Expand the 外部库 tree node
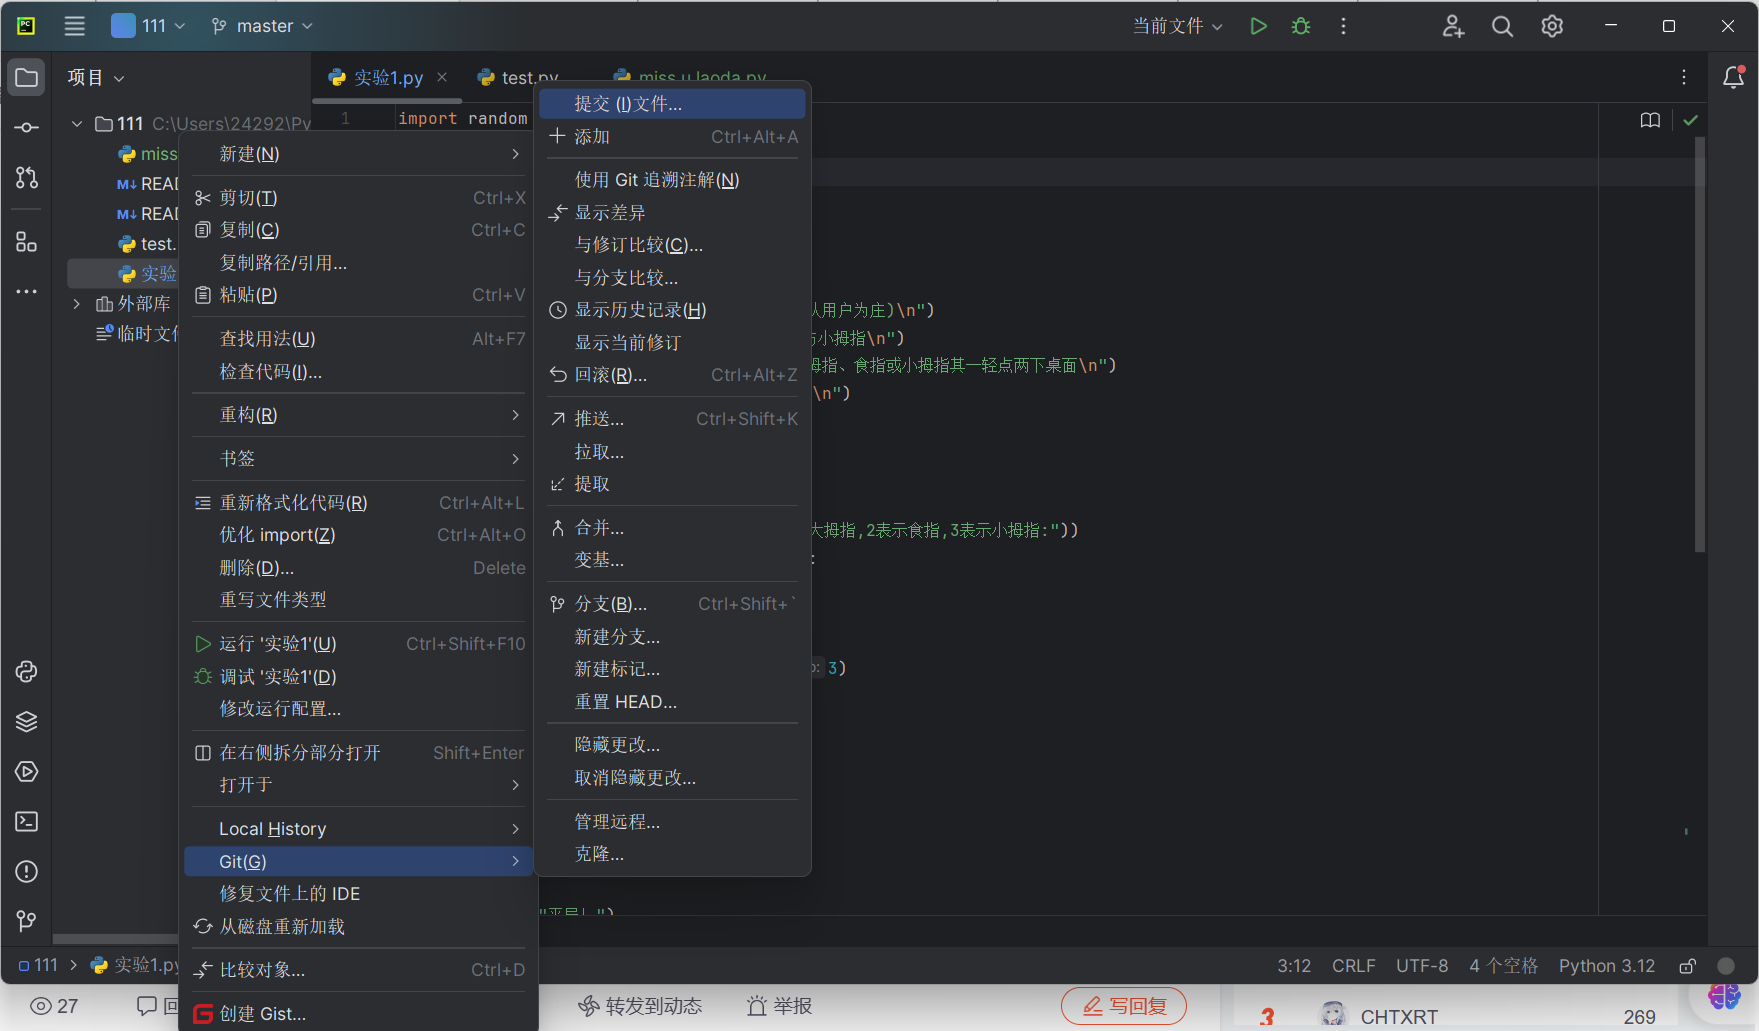The image size is (1759, 1031). pyautogui.click(x=77, y=304)
